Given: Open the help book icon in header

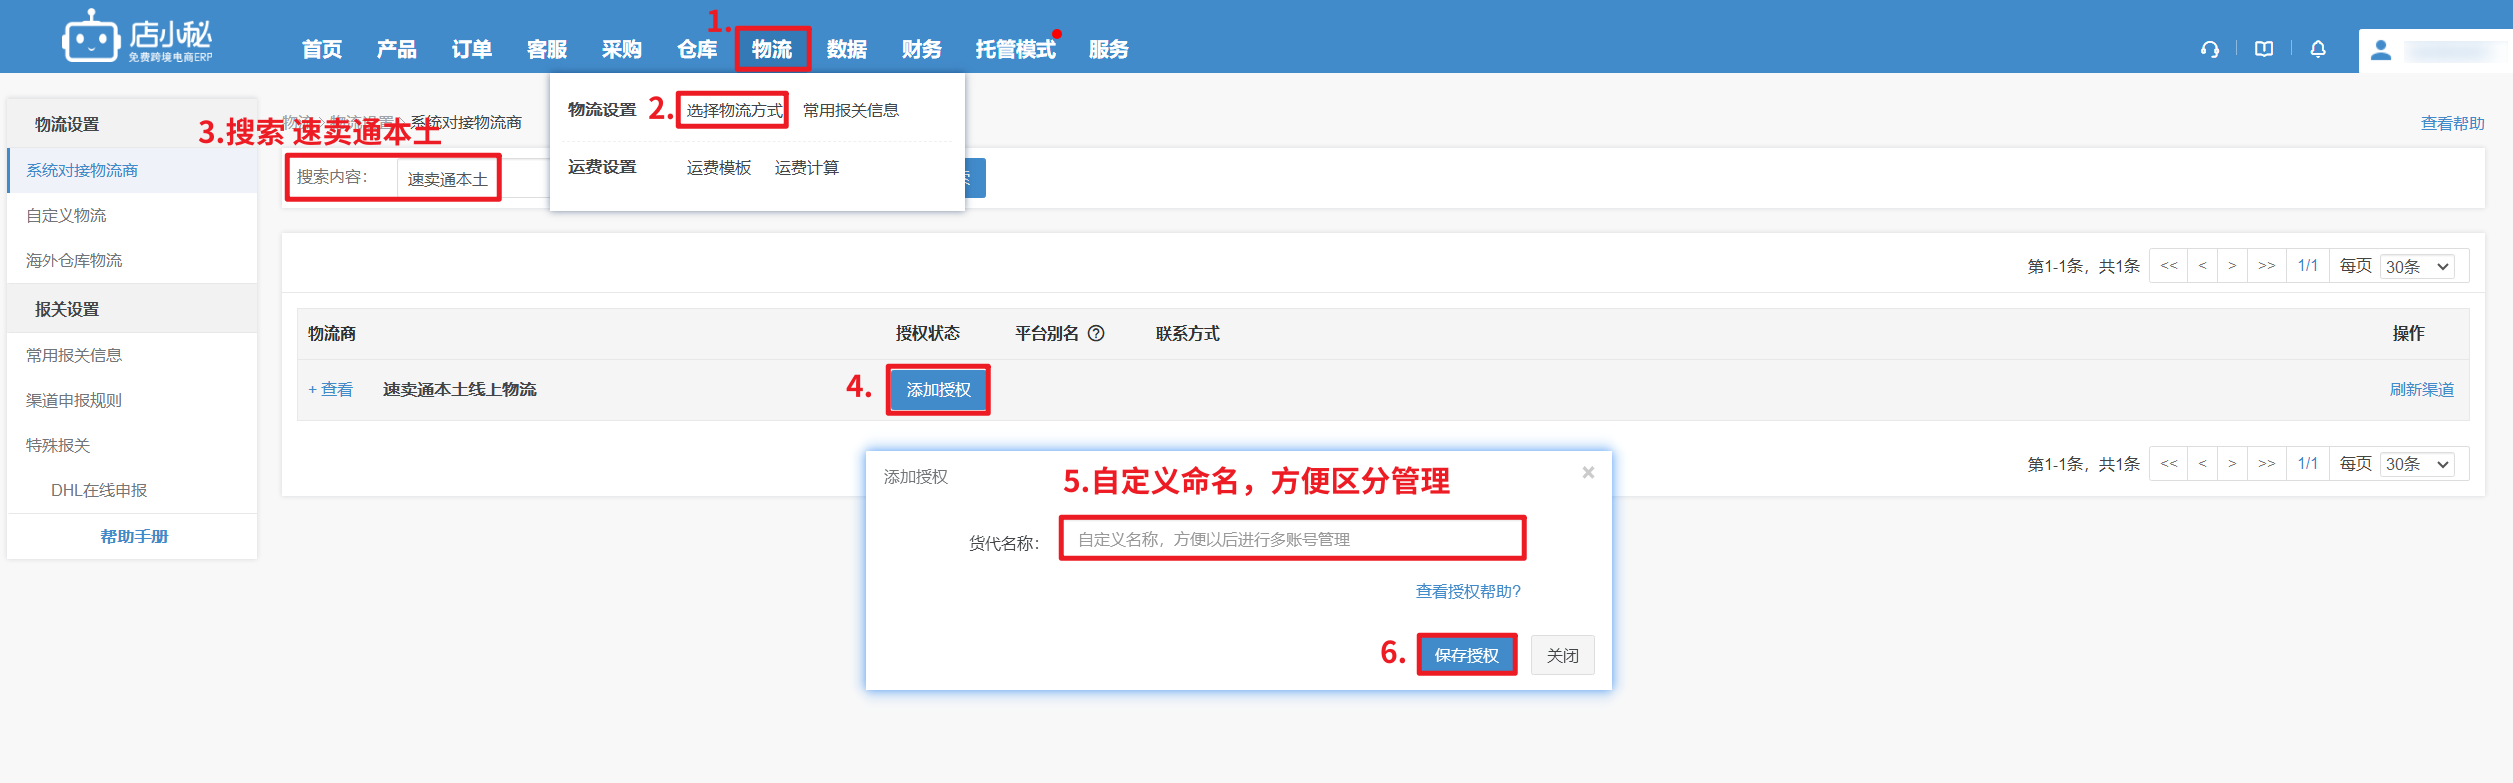Looking at the screenshot, I should (2264, 49).
